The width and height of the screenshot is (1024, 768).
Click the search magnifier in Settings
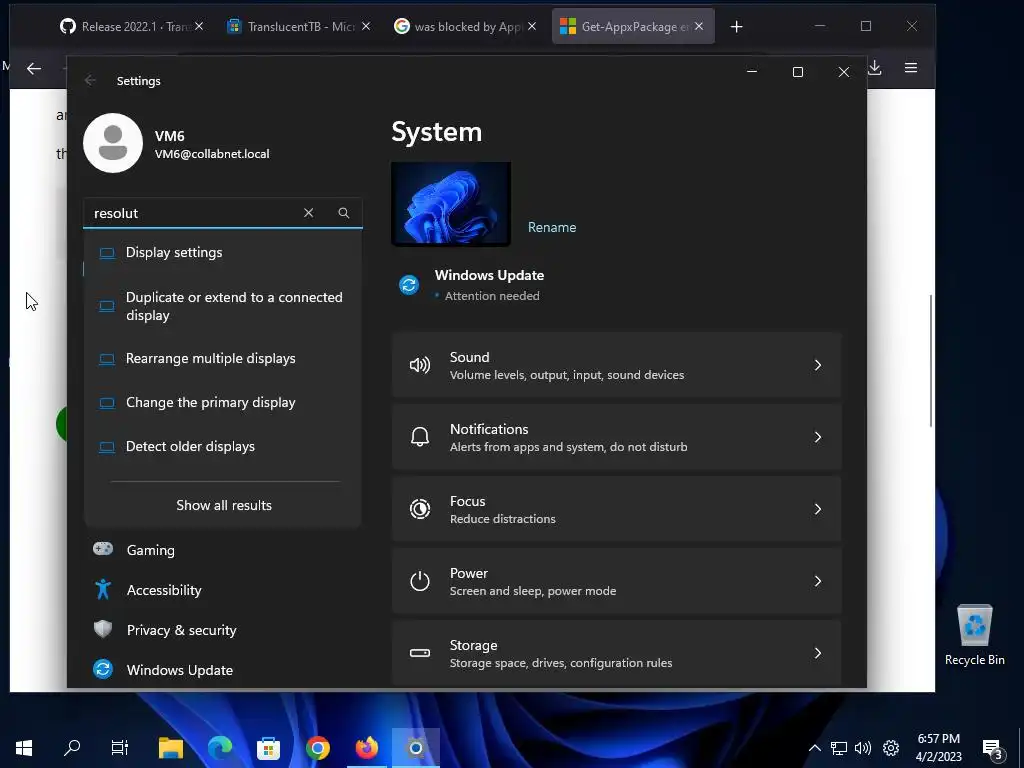[344, 213]
